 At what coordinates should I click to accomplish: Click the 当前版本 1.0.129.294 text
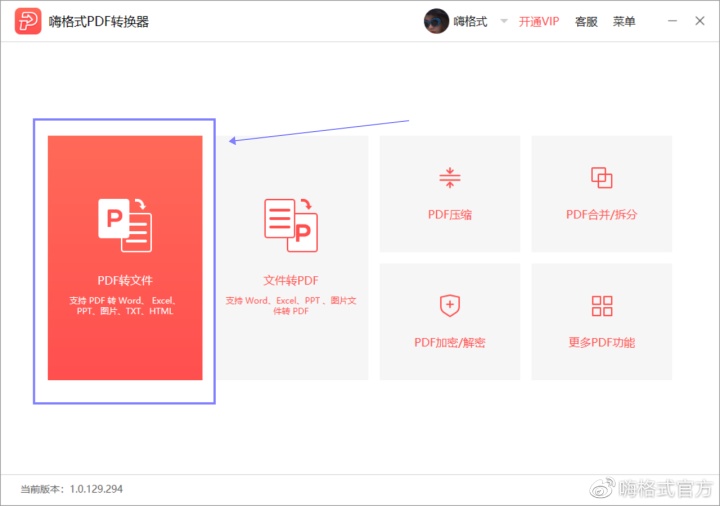(72, 489)
